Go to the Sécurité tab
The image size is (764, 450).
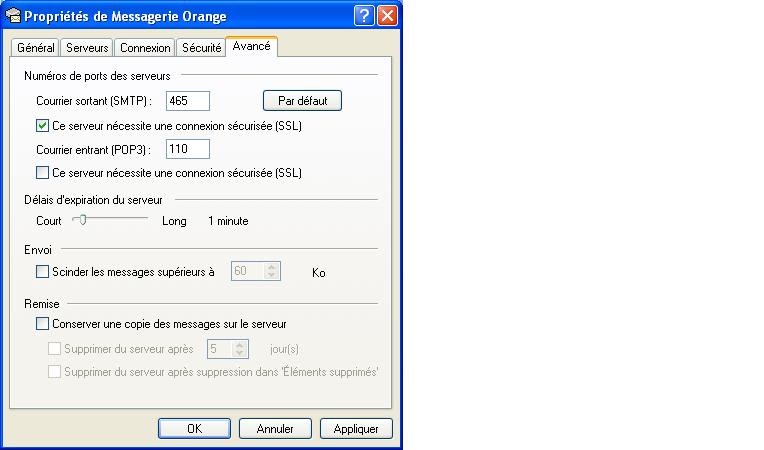click(x=201, y=48)
